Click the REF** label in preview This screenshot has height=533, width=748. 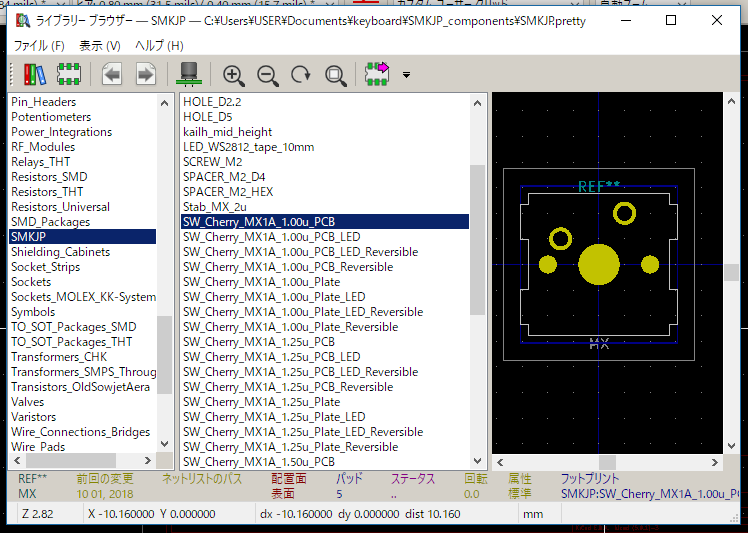point(599,186)
